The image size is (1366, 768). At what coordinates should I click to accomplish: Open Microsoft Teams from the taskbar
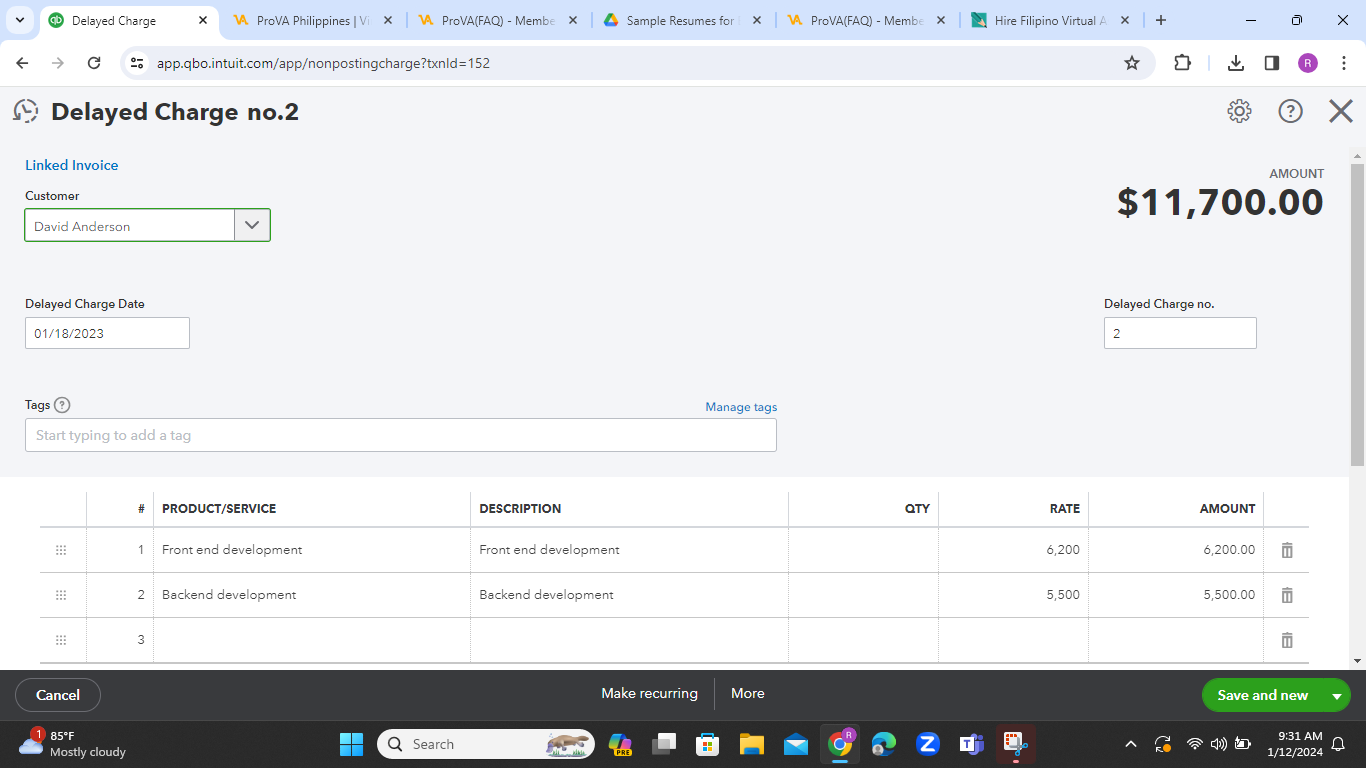pyautogui.click(x=971, y=744)
